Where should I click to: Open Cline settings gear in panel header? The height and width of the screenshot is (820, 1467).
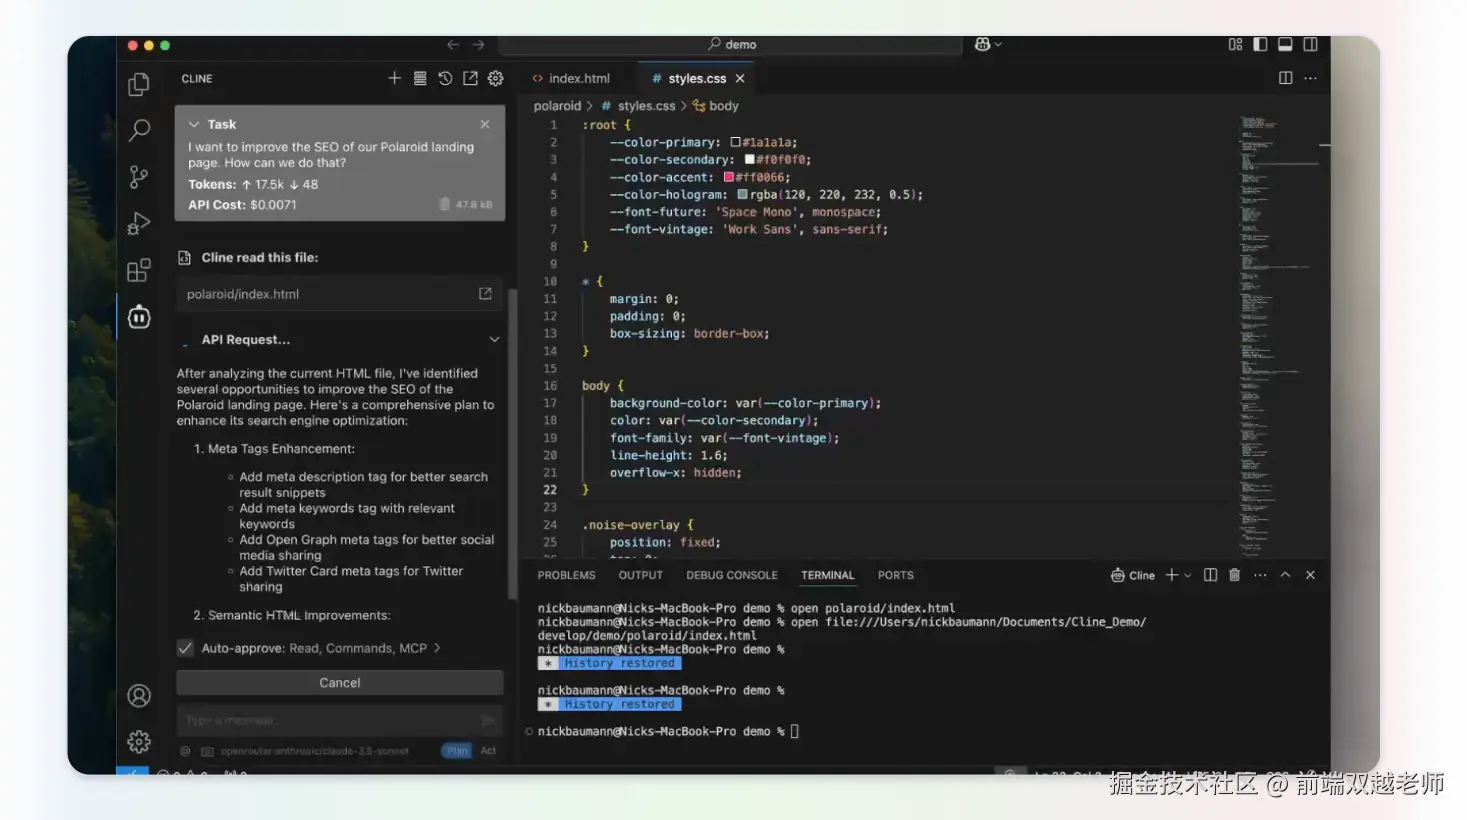(495, 78)
